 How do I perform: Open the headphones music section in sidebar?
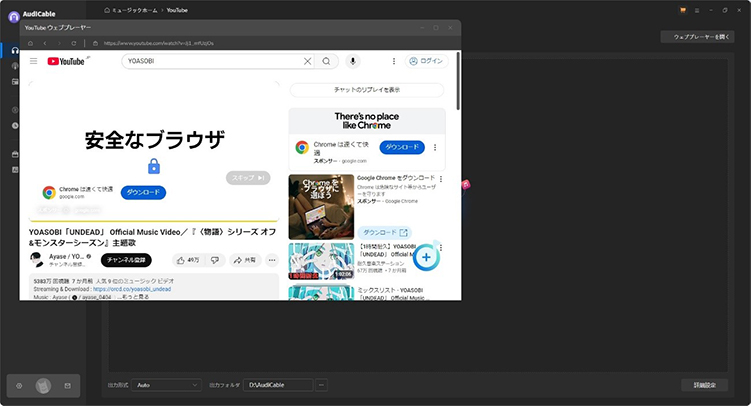(x=15, y=50)
